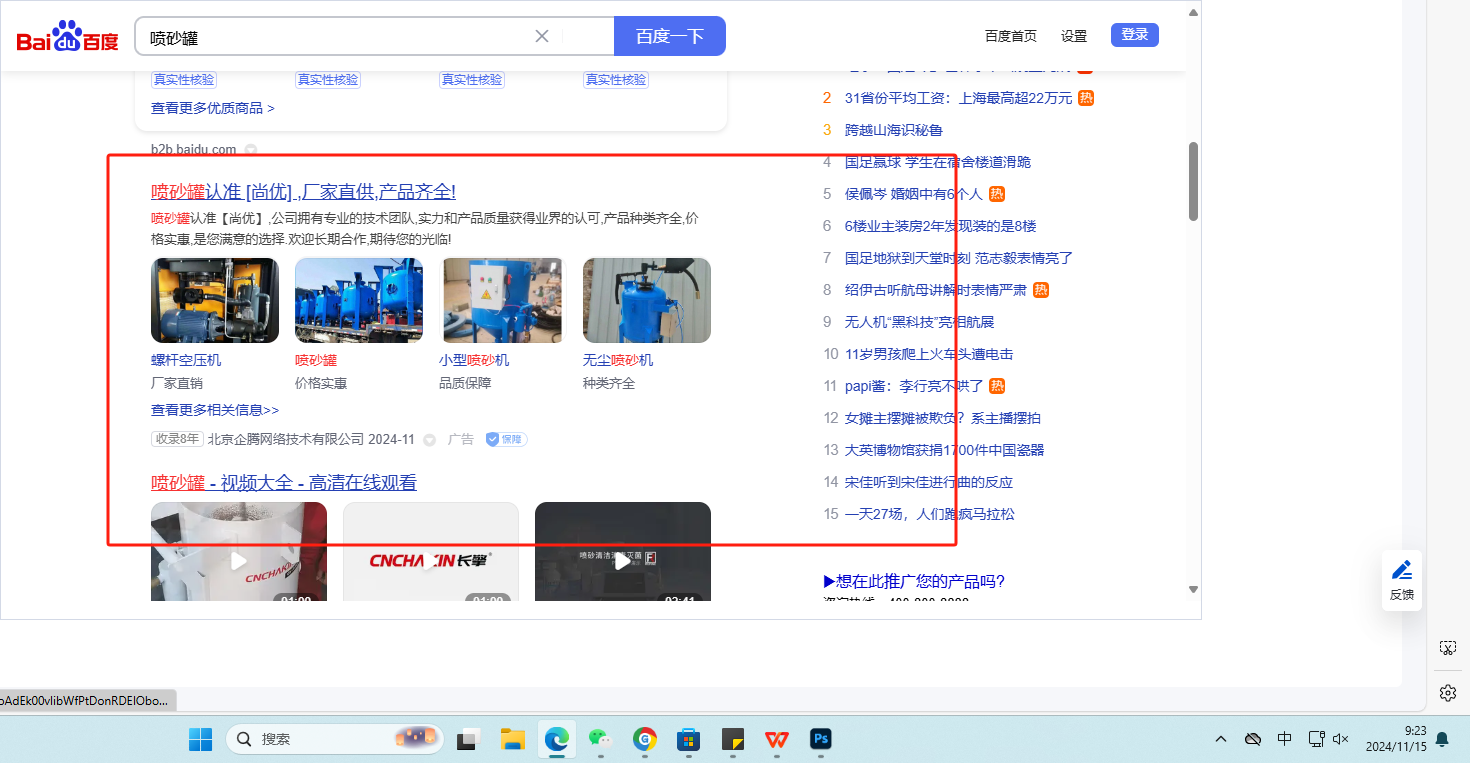Viewport: 1470px width, 763px height.
Task: Open WeChat from the taskbar
Action: click(x=600, y=739)
